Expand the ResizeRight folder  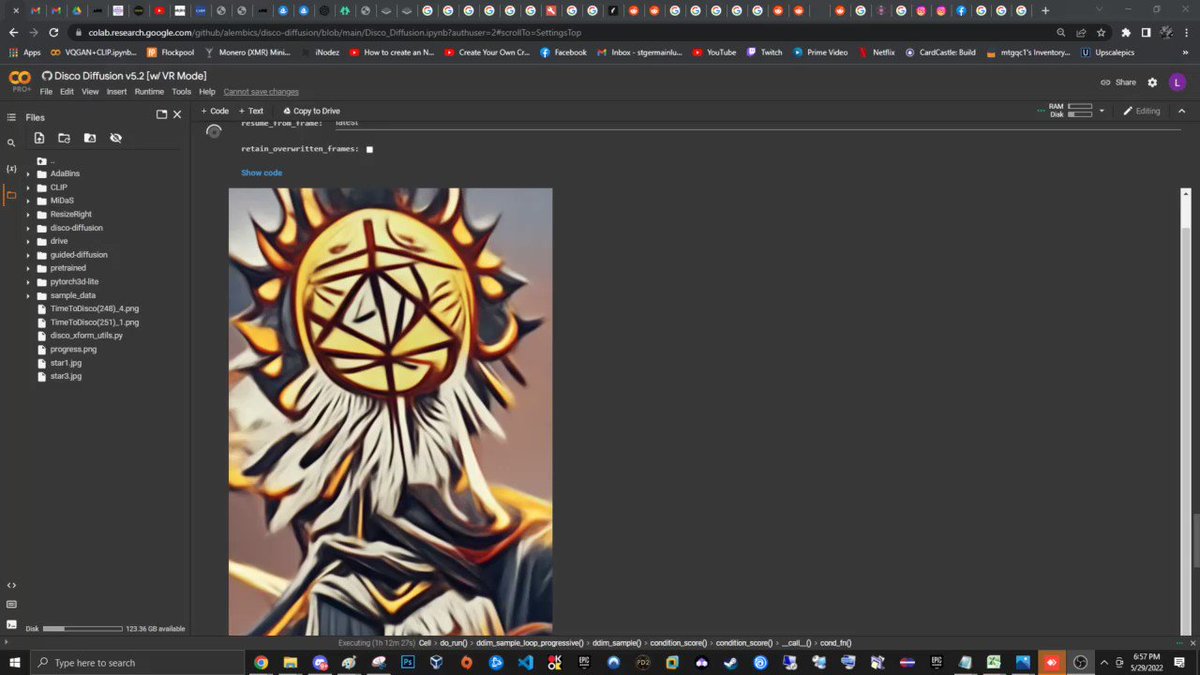(x=28, y=214)
